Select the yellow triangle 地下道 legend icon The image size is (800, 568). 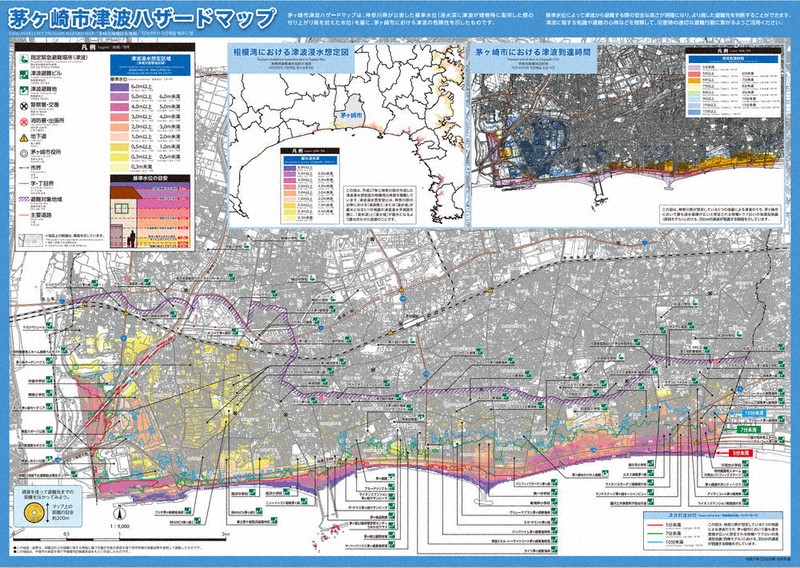point(24,138)
